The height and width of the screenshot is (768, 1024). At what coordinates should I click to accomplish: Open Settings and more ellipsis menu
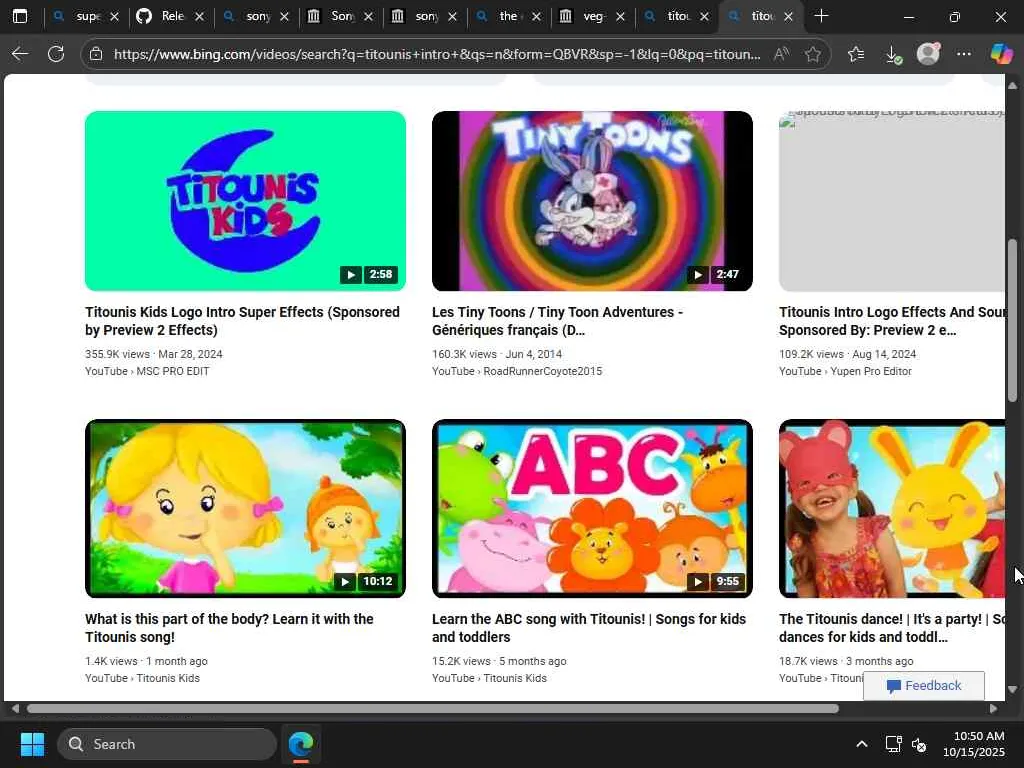click(x=963, y=54)
